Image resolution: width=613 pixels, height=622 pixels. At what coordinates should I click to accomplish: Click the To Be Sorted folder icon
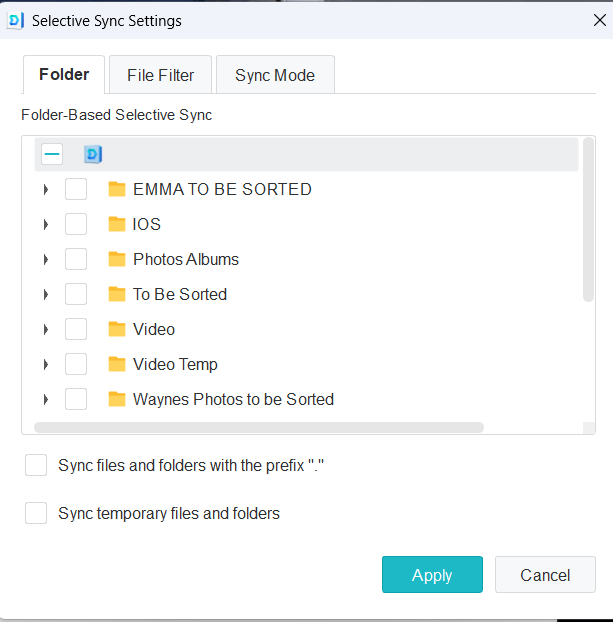point(117,294)
